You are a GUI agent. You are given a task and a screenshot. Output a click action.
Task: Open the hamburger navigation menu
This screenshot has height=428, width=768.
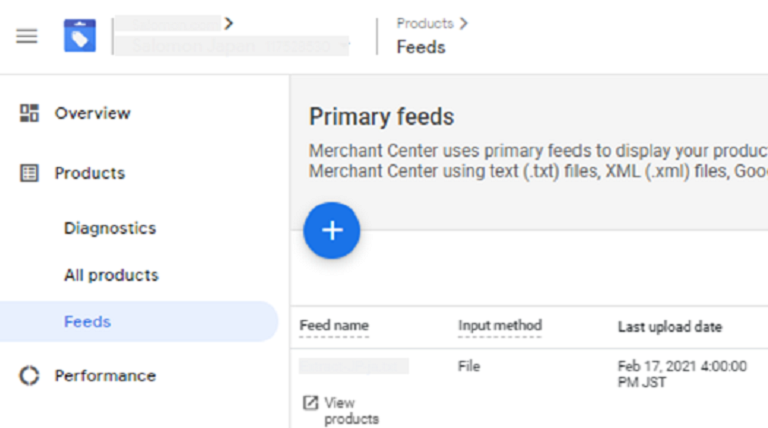coord(27,36)
